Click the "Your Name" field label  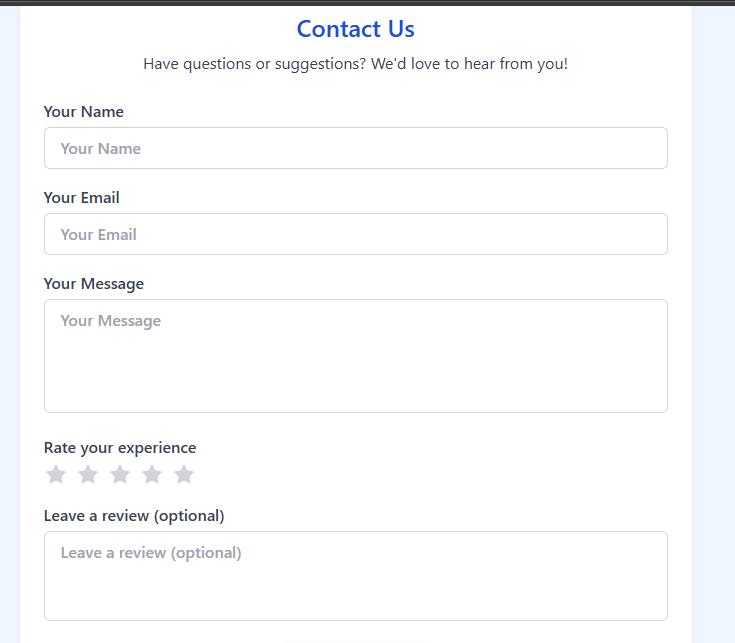(x=83, y=112)
